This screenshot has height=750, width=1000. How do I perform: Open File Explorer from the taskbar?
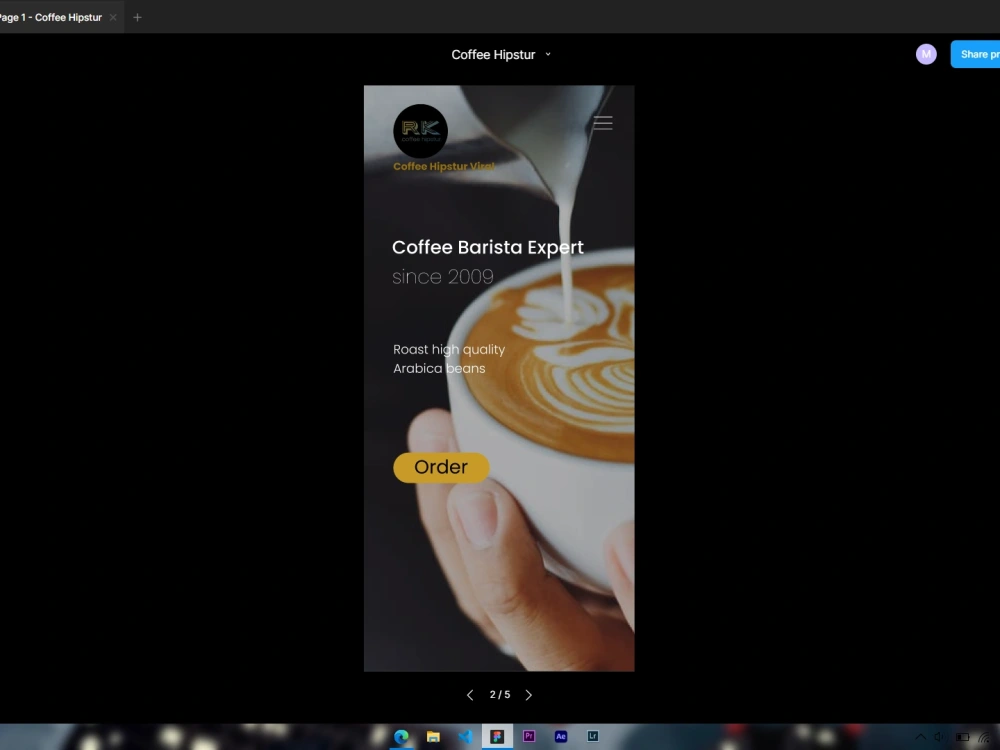(x=433, y=737)
